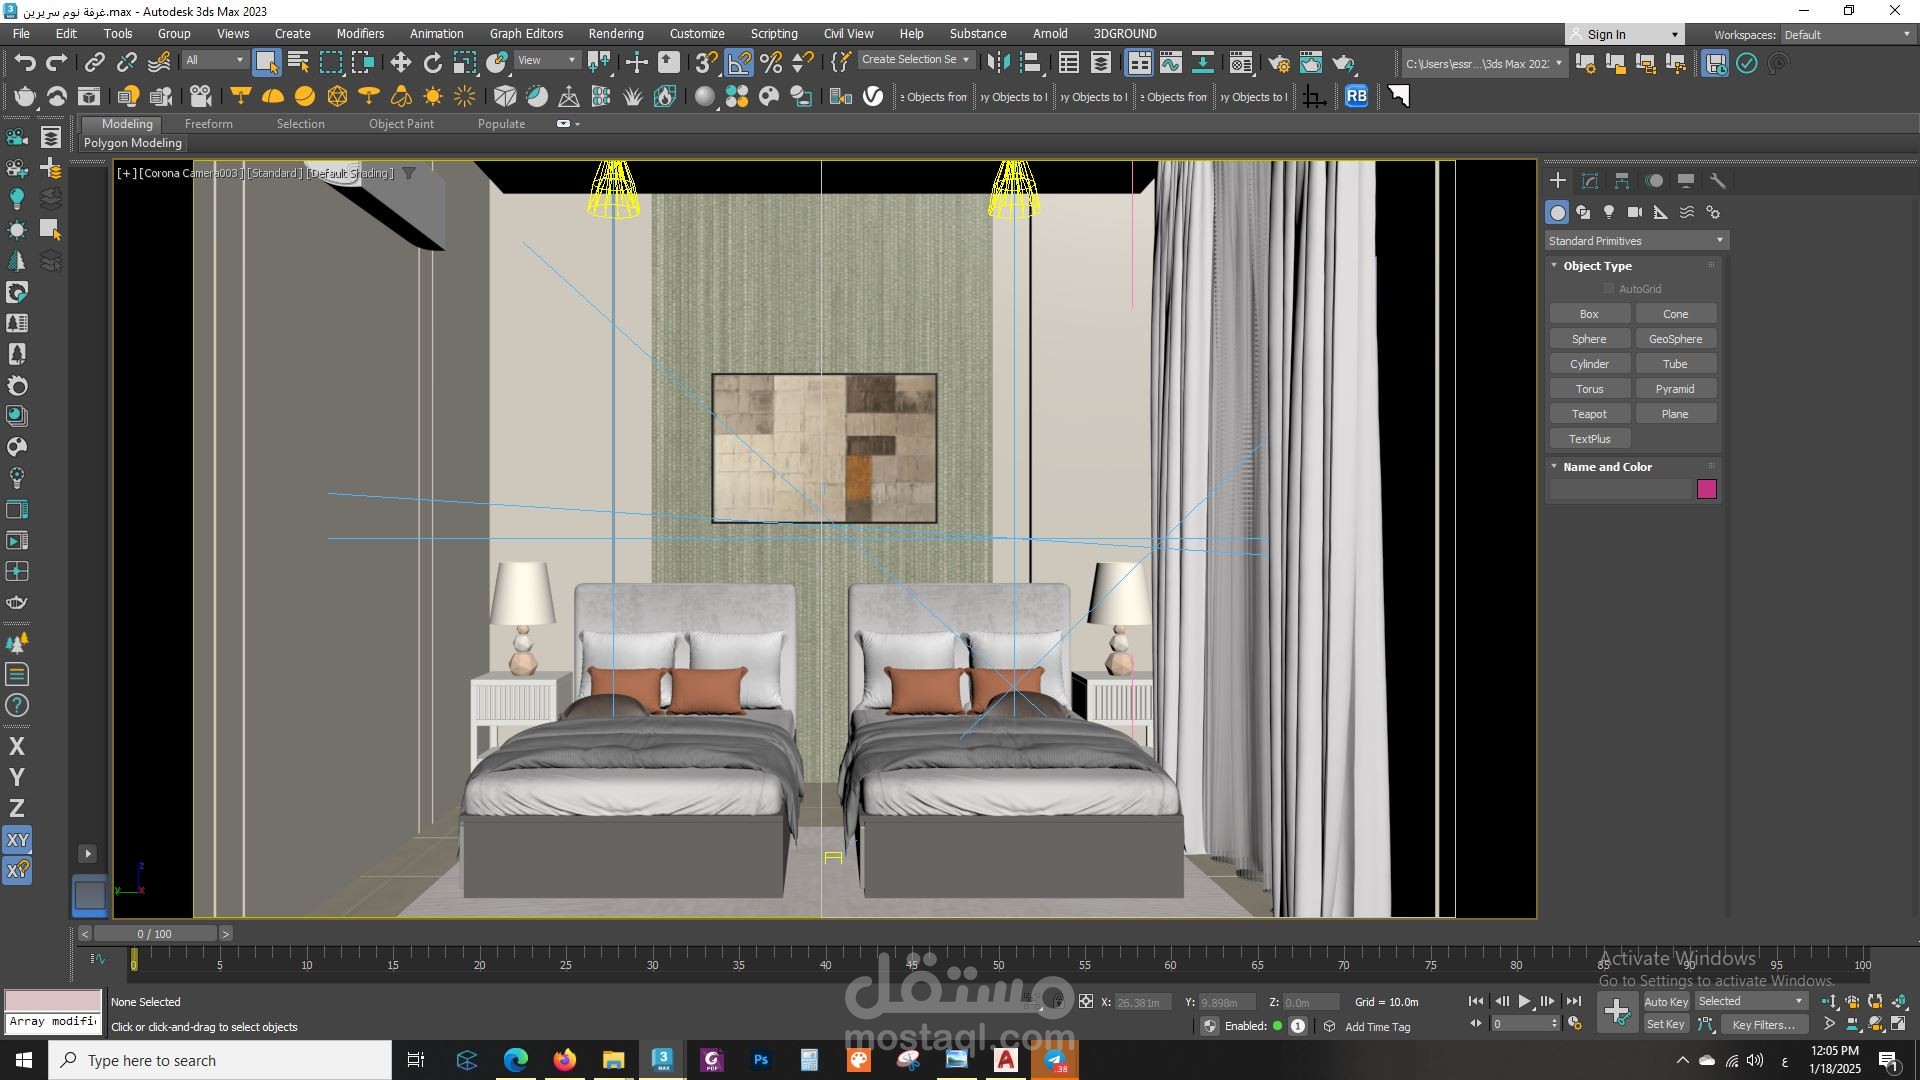Enable the AutoGrid checkbox
This screenshot has width=1920, height=1080.
coord(1609,289)
